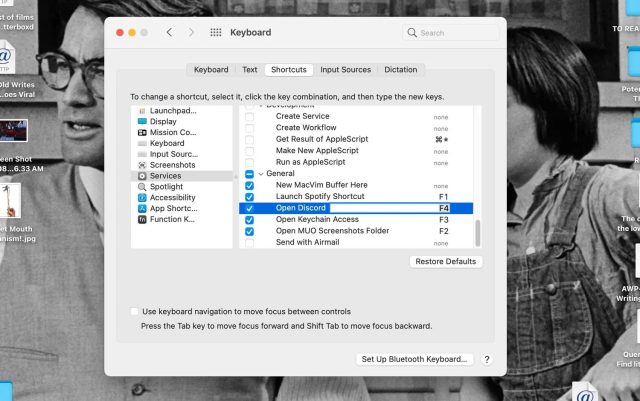This screenshot has height=401, width=640.
Task: Click into the Search field
Action: [451, 33]
